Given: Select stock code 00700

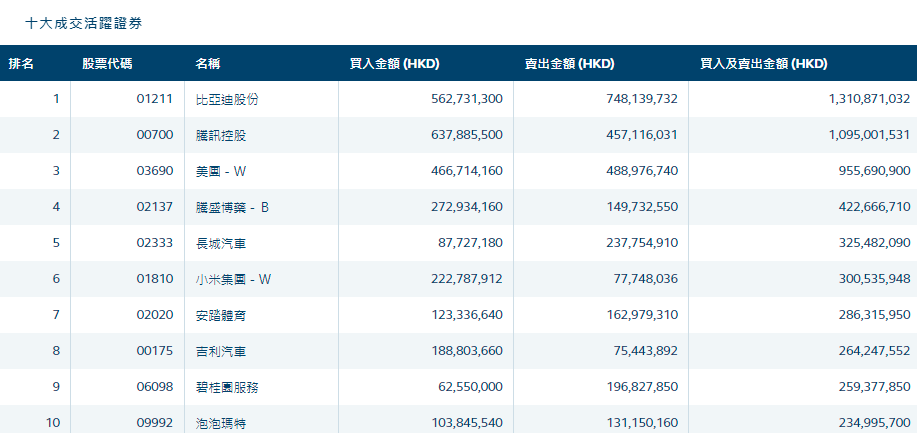Looking at the screenshot, I should (155, 135).
